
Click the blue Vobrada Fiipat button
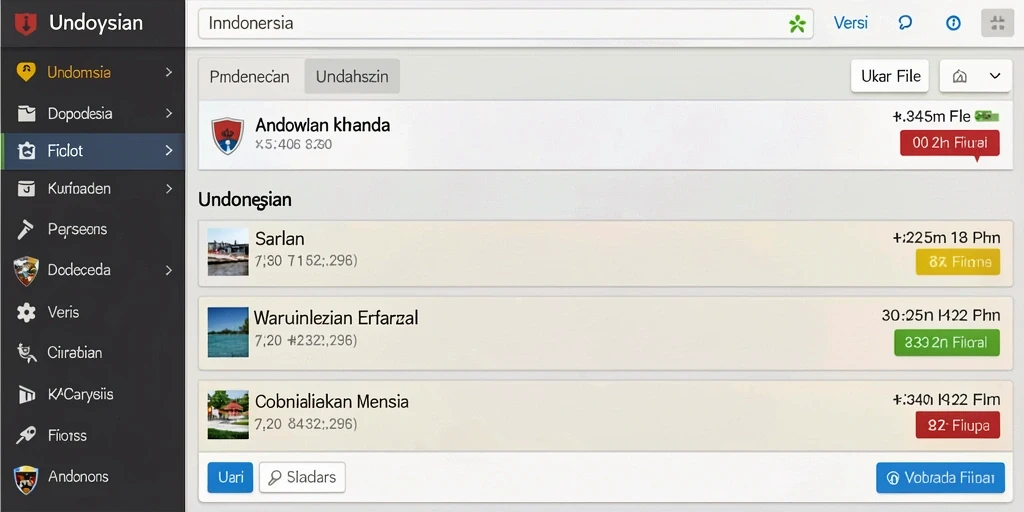point(940,478)
